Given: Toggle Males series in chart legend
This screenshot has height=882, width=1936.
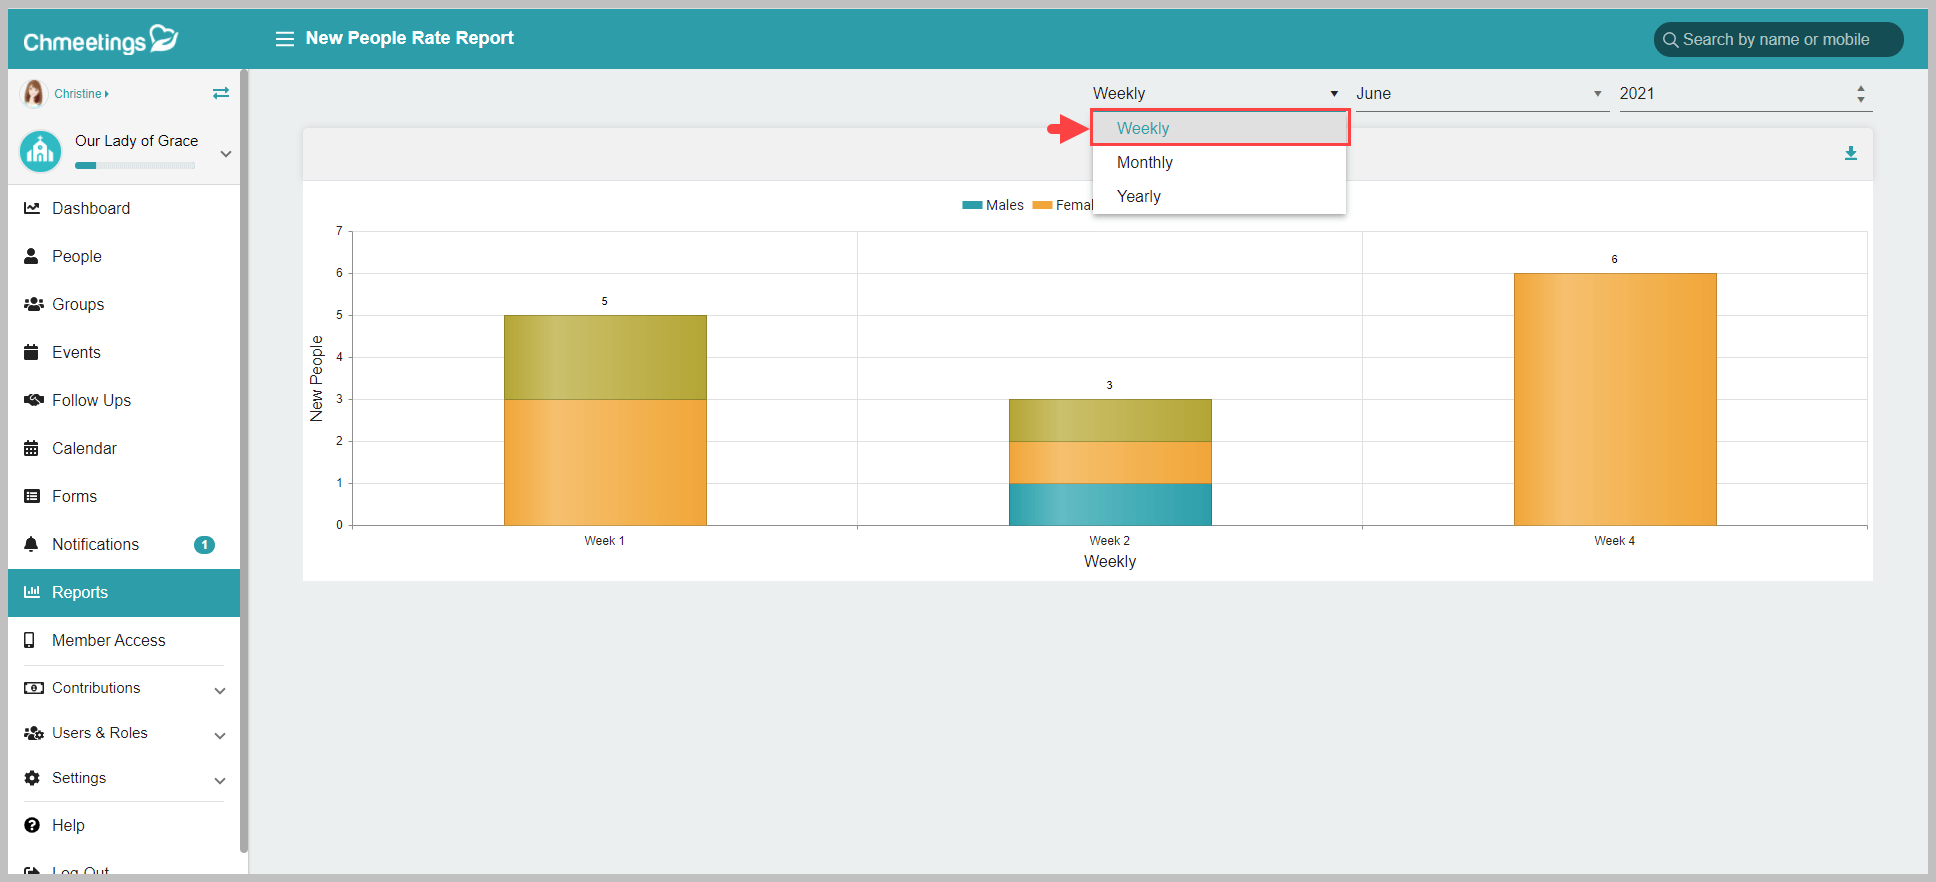Looking at the screenshot, I should pyautogui.click(x=993, y=205).
